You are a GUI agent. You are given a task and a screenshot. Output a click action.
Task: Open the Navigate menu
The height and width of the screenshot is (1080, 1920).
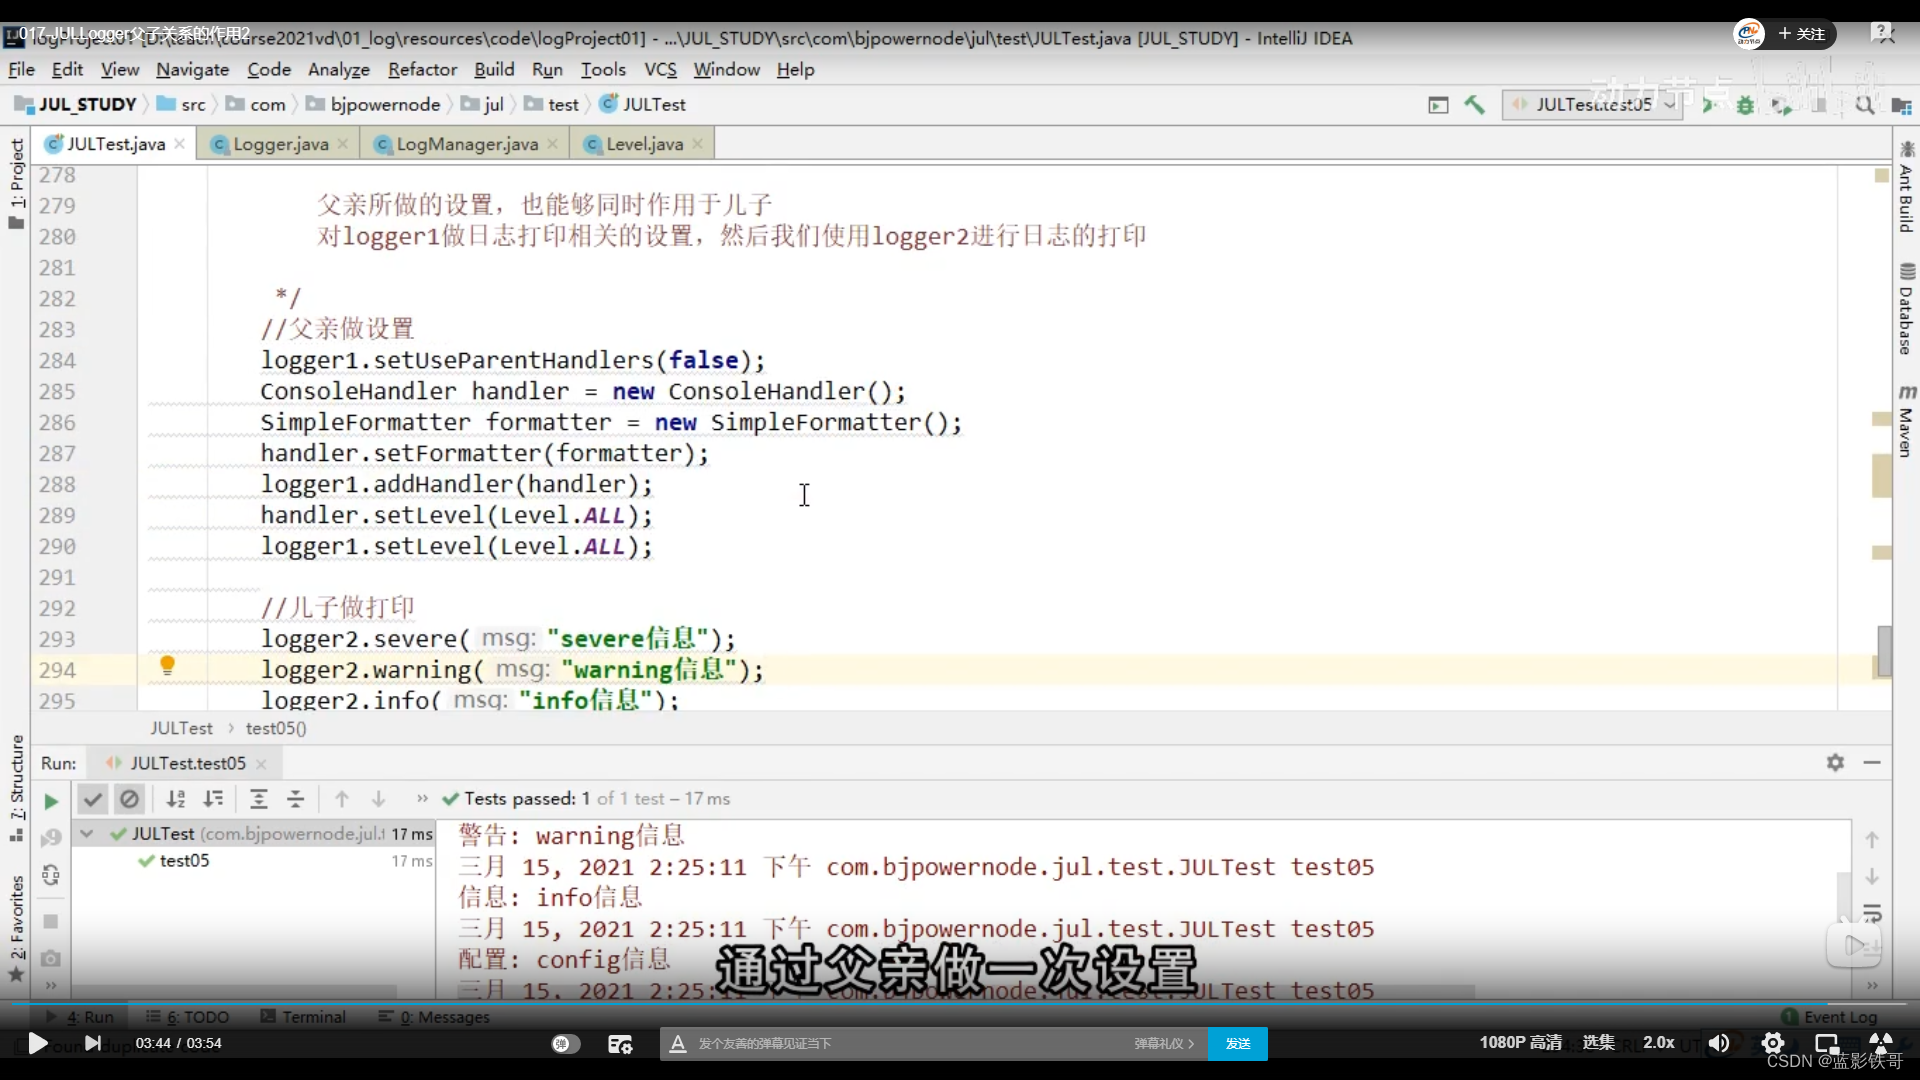[192, 69]
